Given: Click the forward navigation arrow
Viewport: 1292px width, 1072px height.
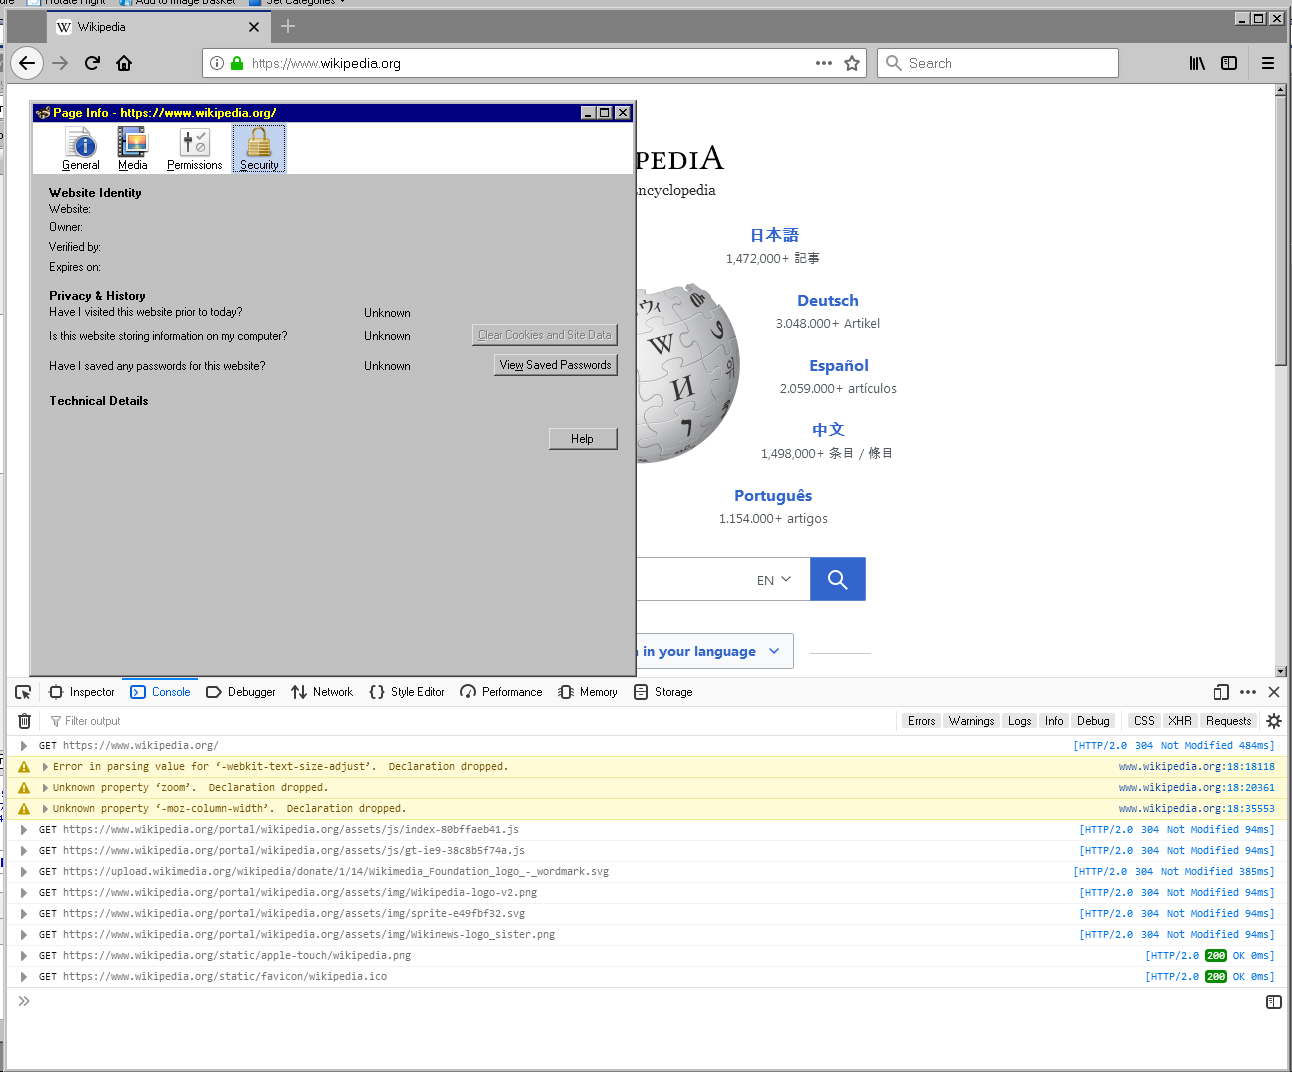Looking at the screenshot, I should (x=60, y=63).
